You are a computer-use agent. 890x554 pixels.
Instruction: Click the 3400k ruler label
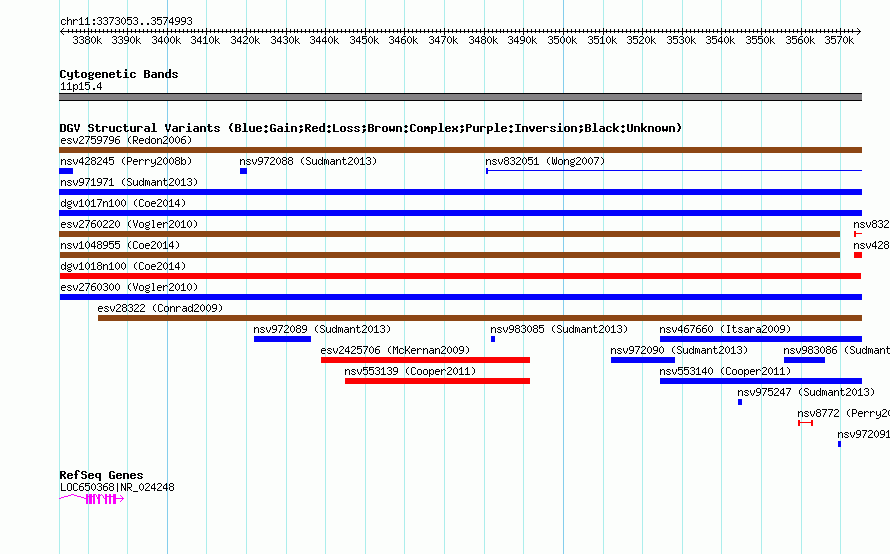click(x=166, y=40)
